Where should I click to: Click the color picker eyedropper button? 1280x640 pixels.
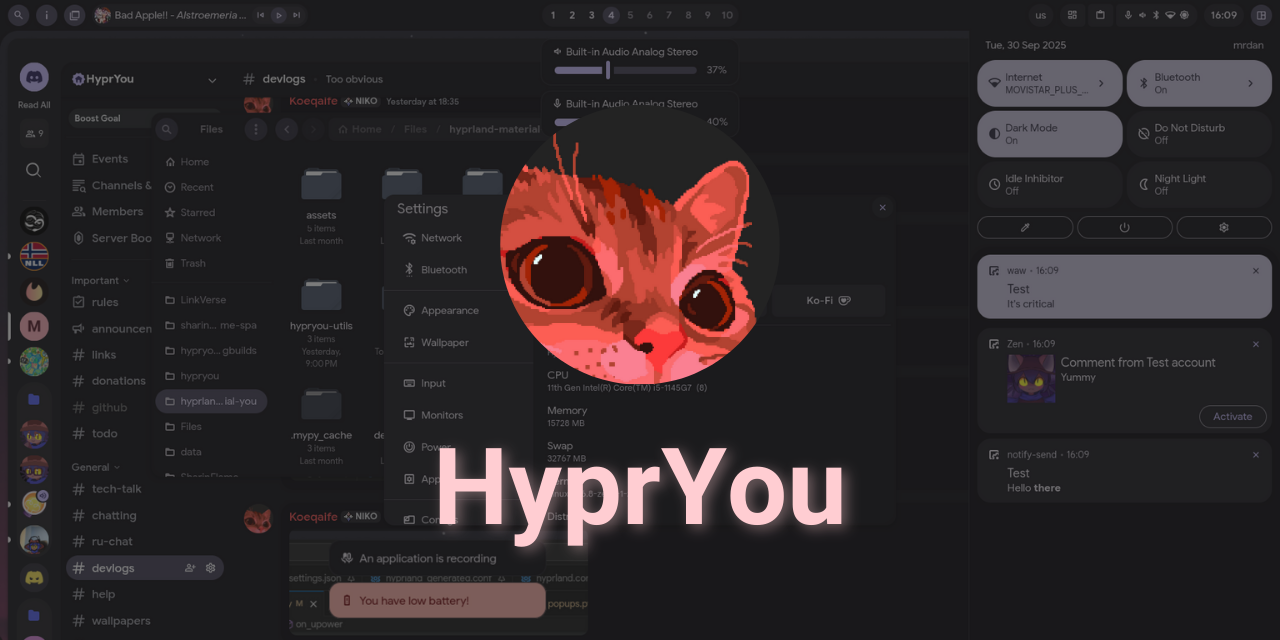pos(1025,227)
